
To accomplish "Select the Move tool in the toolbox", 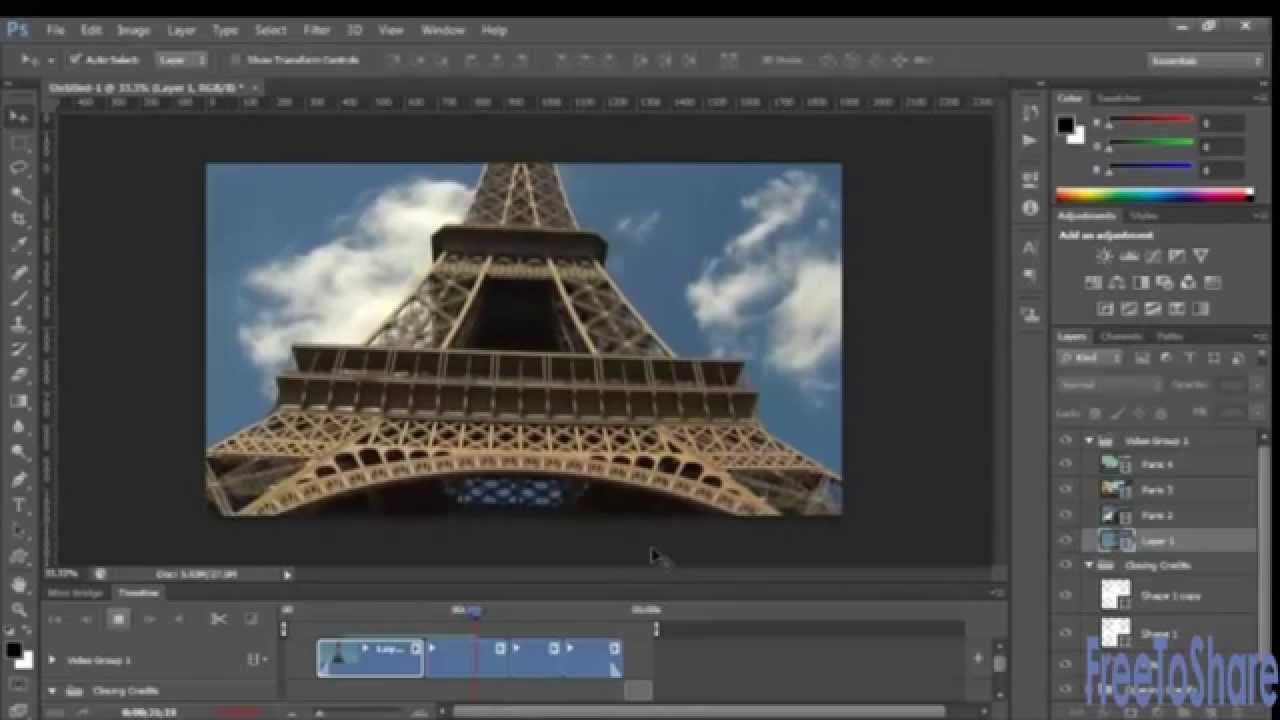I will click(19, 117).
